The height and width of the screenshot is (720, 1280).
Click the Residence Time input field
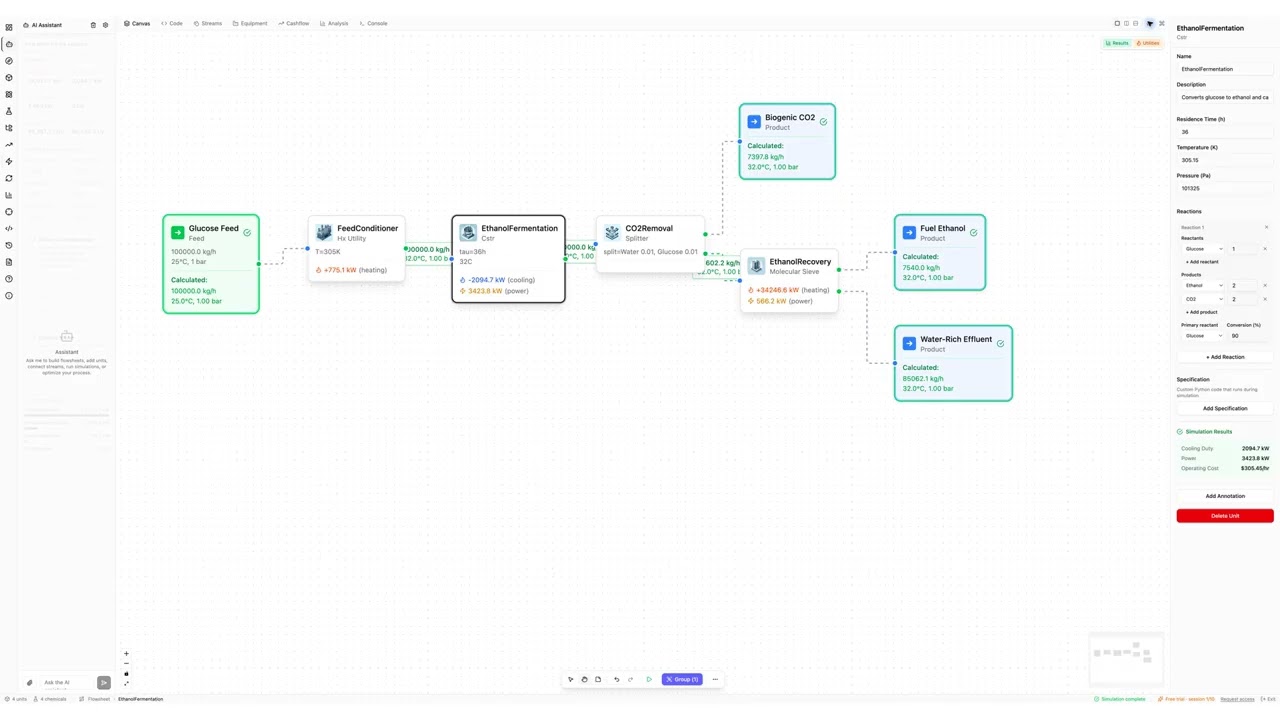point(1225,131)
